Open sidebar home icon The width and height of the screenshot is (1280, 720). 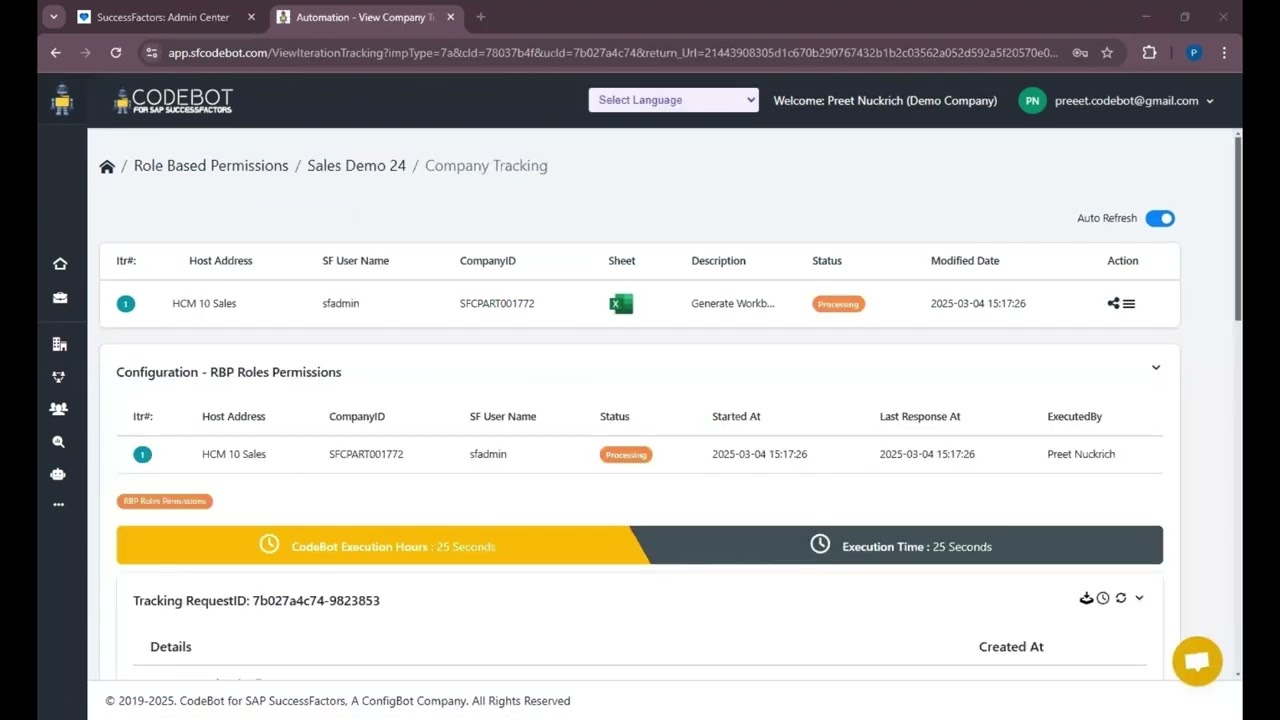click(60, 264)
